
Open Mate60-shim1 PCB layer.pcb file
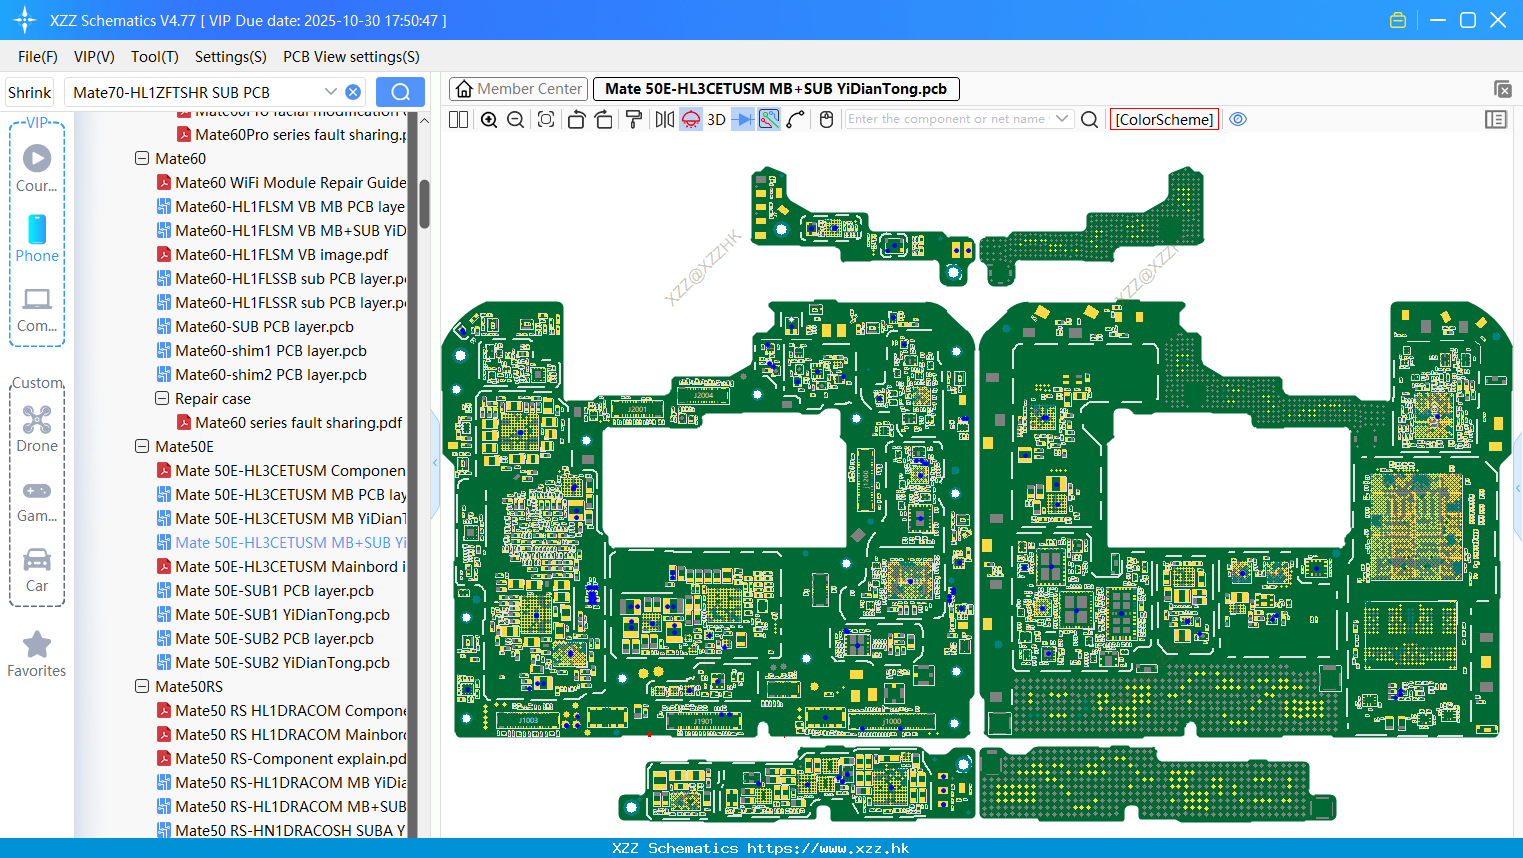pos(262,350)
